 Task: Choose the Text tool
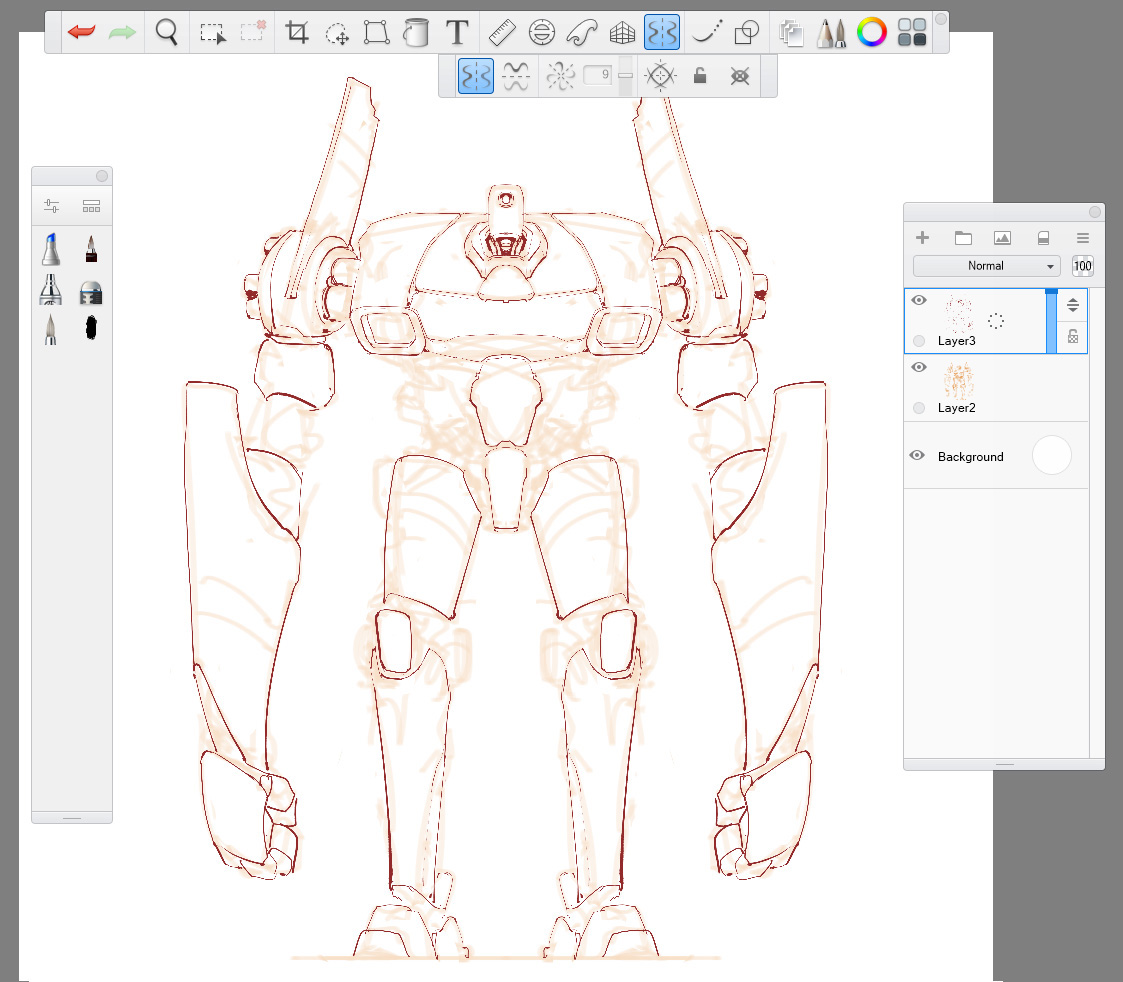457,32
